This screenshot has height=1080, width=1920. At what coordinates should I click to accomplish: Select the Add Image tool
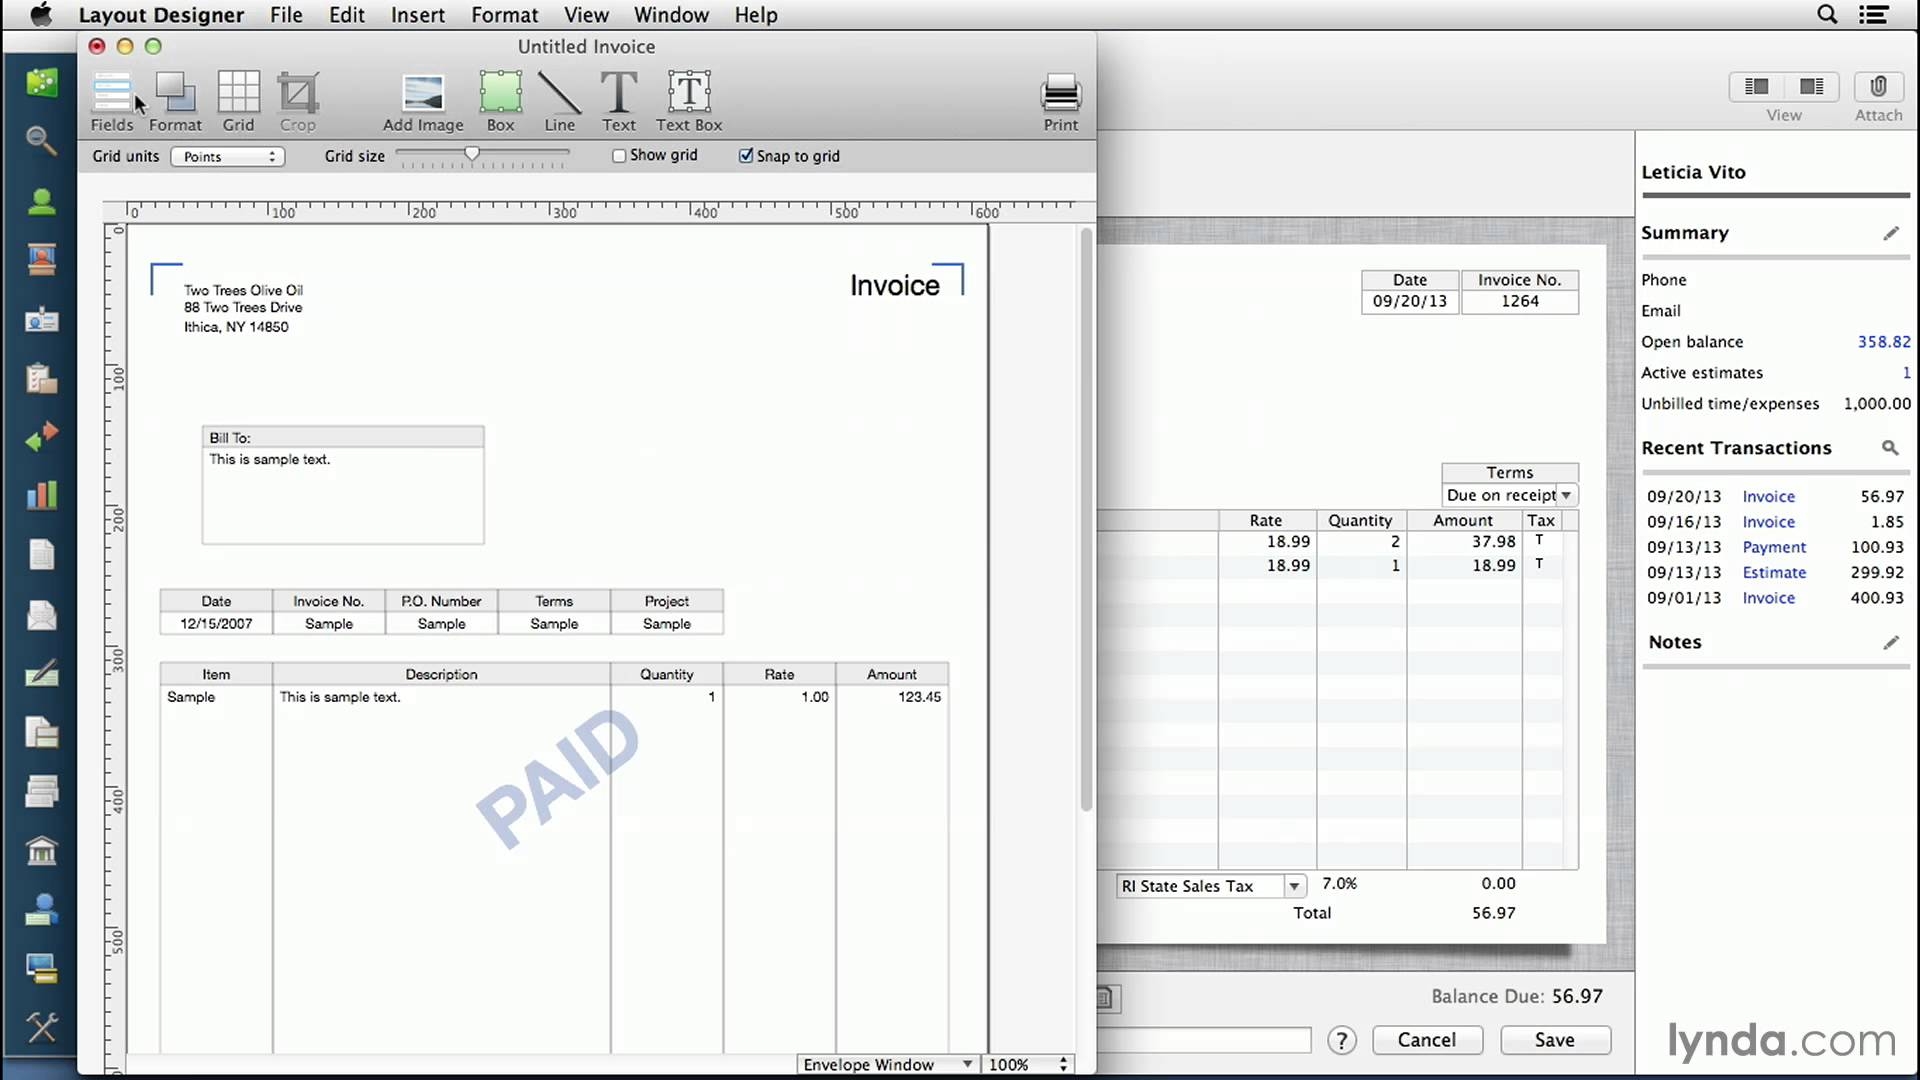422,100
